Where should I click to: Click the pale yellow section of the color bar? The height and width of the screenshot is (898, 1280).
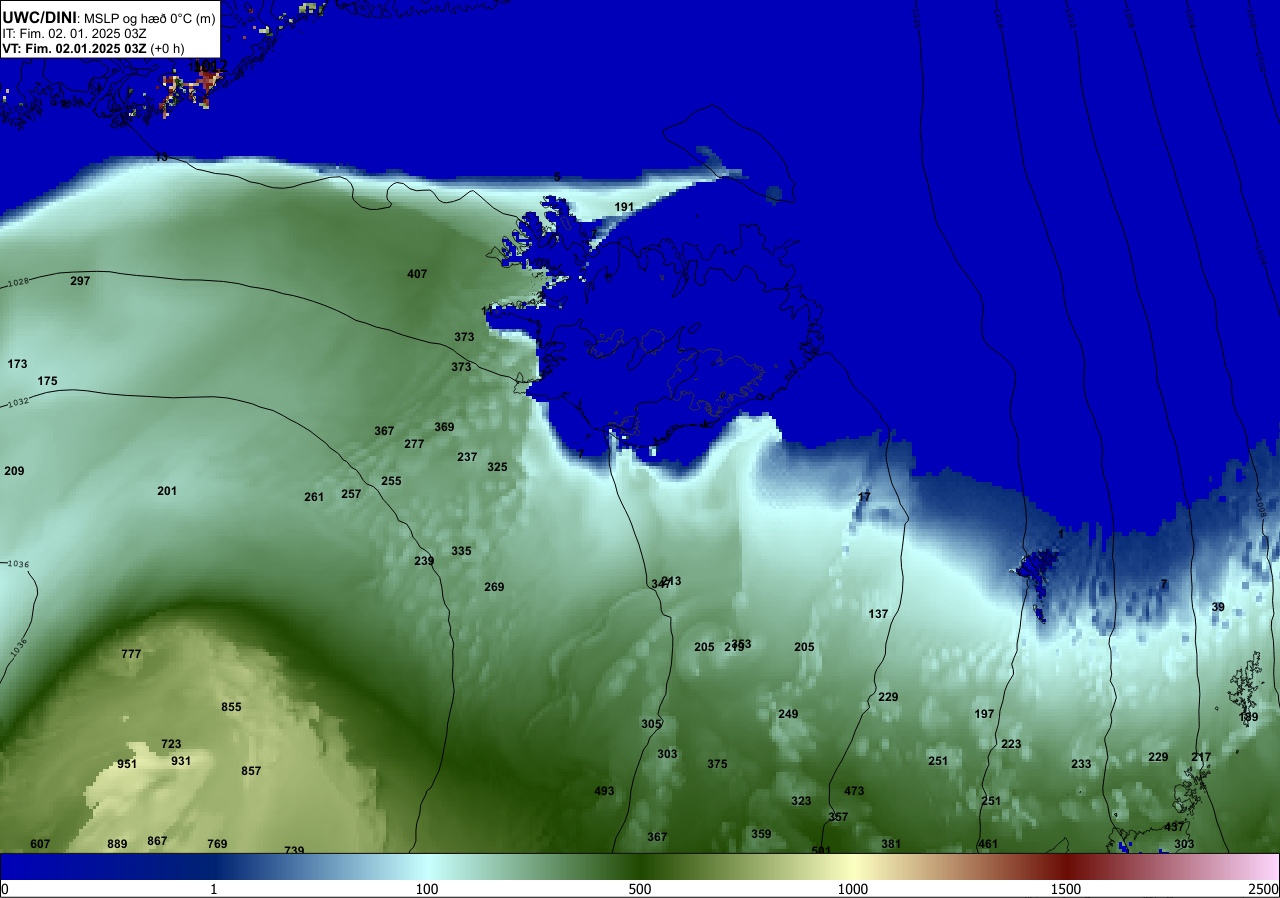[x=853, y=866]
